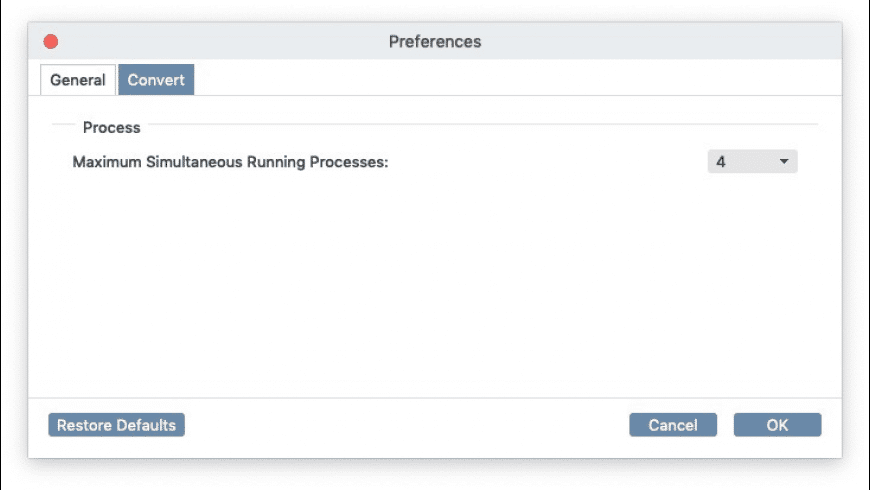Screen dimensions: 870x490
Task: Click the word "Processes:" at the label's end
Action: click(350, 161)
